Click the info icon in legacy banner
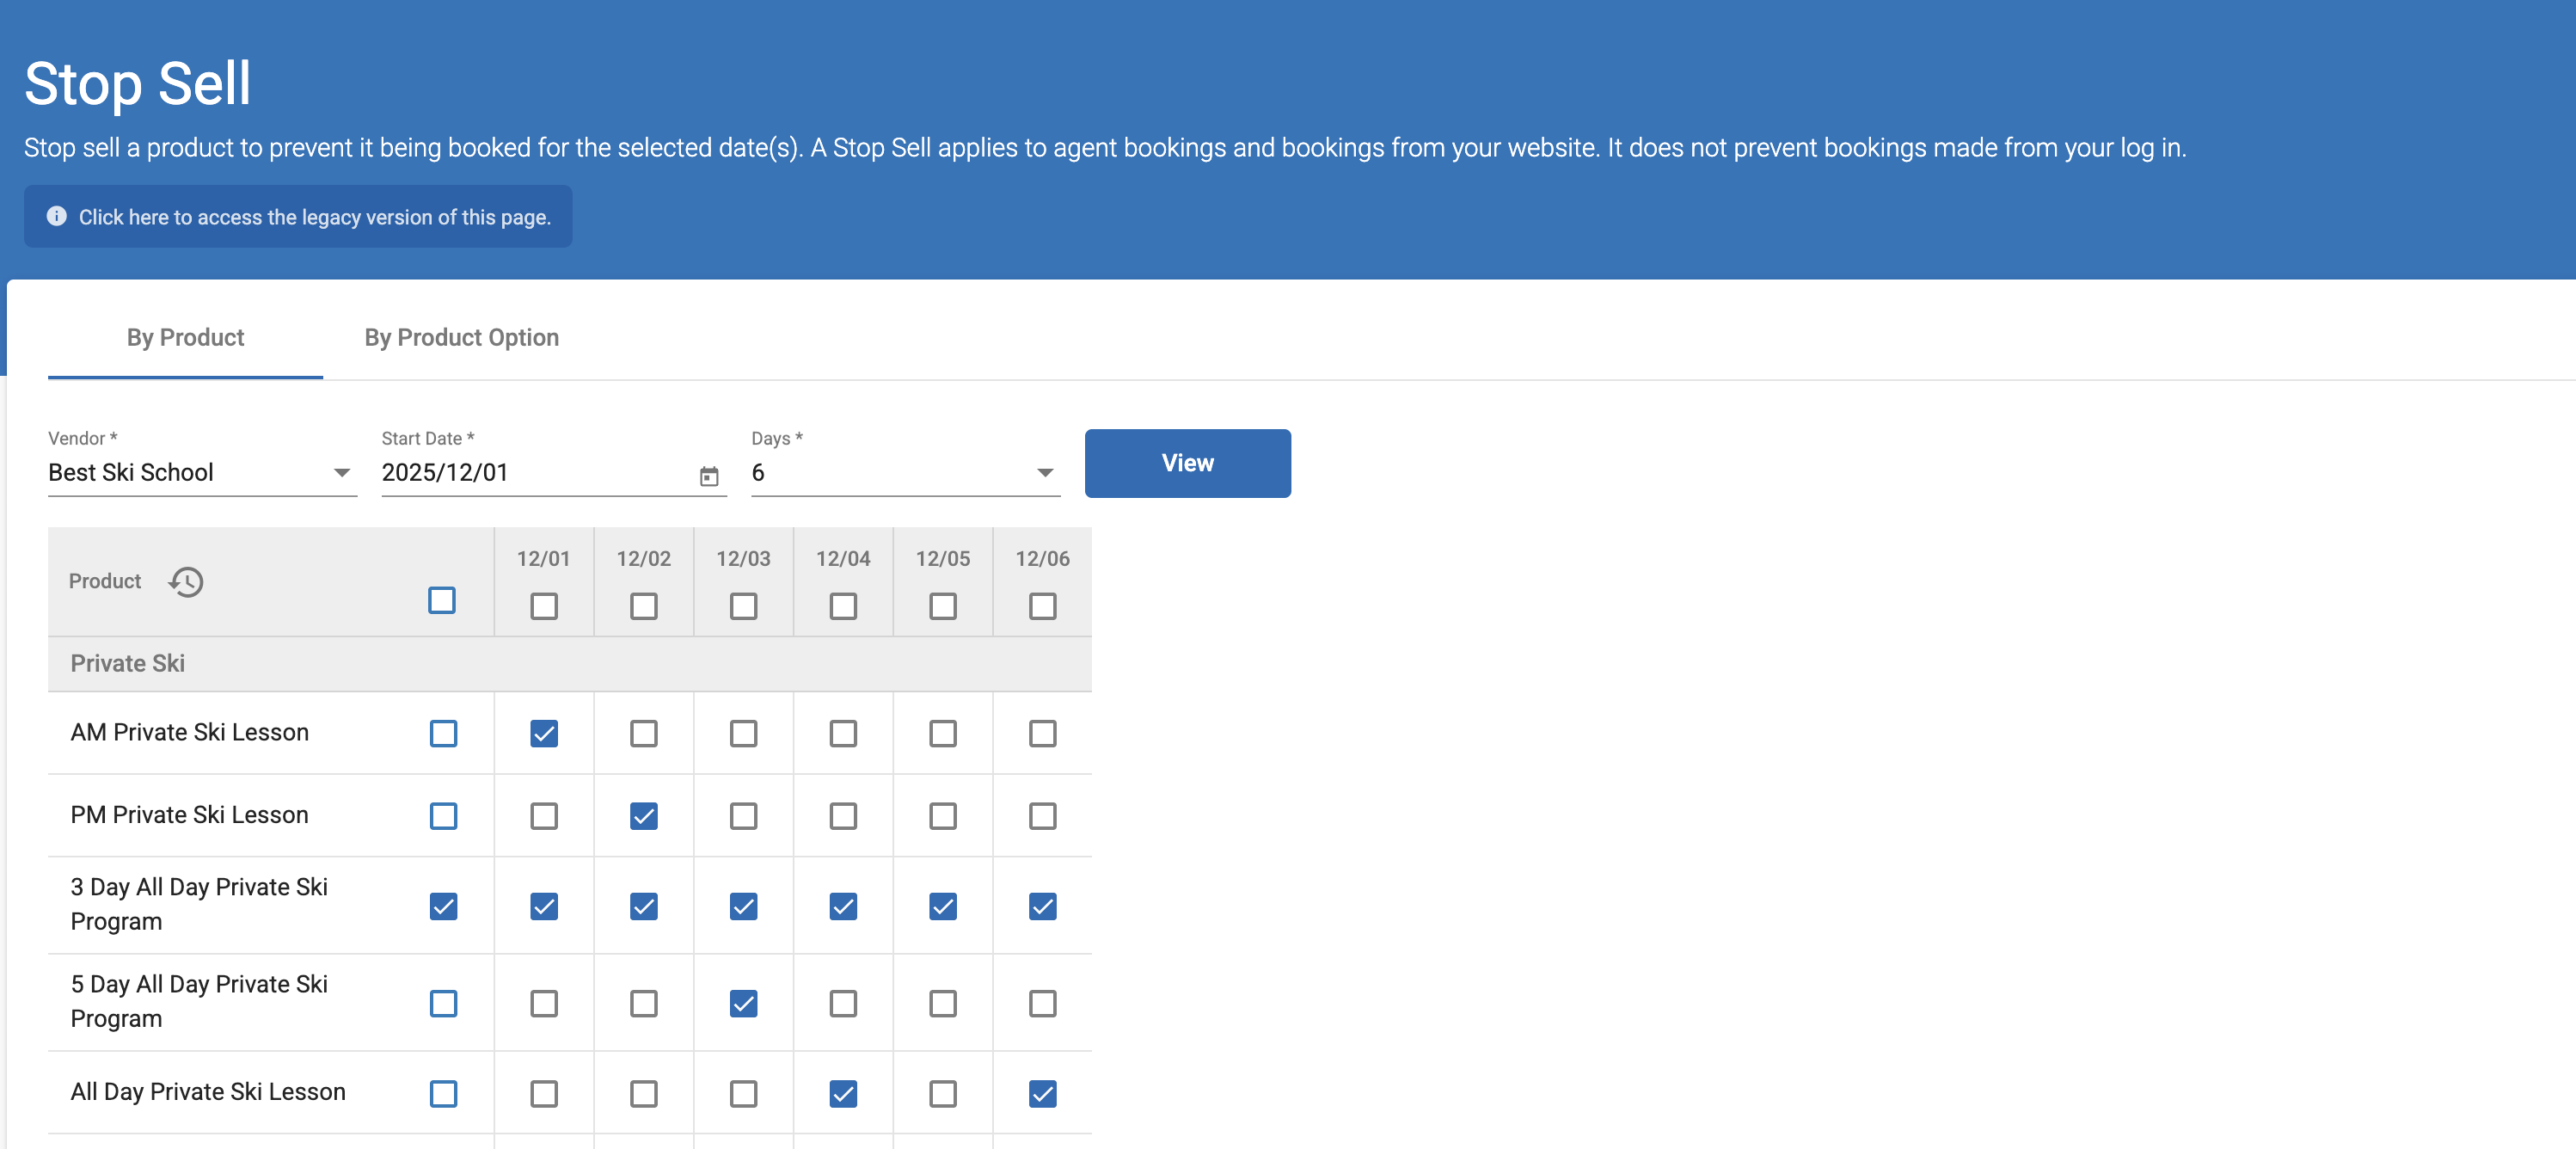This screenshot has width=2576, height=1149. click(57, 216)
